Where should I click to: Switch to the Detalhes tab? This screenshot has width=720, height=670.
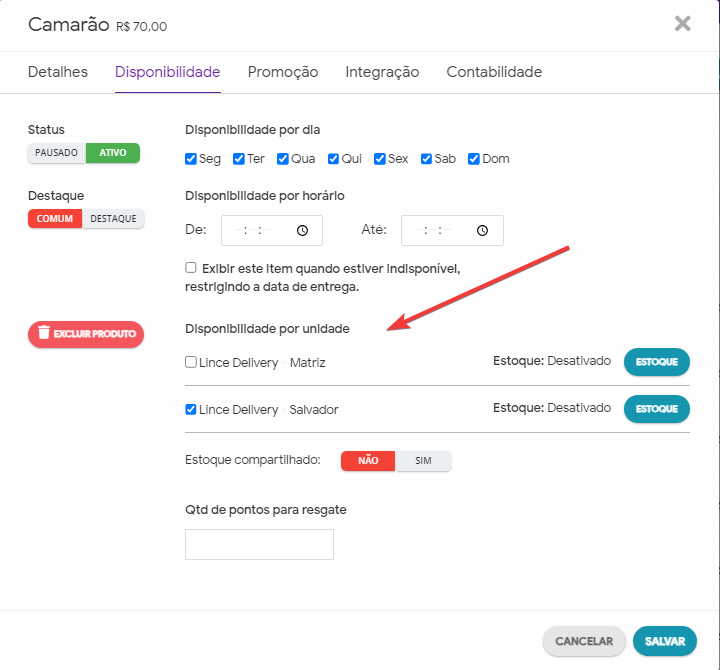pyautogui.click(x=58, y=72)
